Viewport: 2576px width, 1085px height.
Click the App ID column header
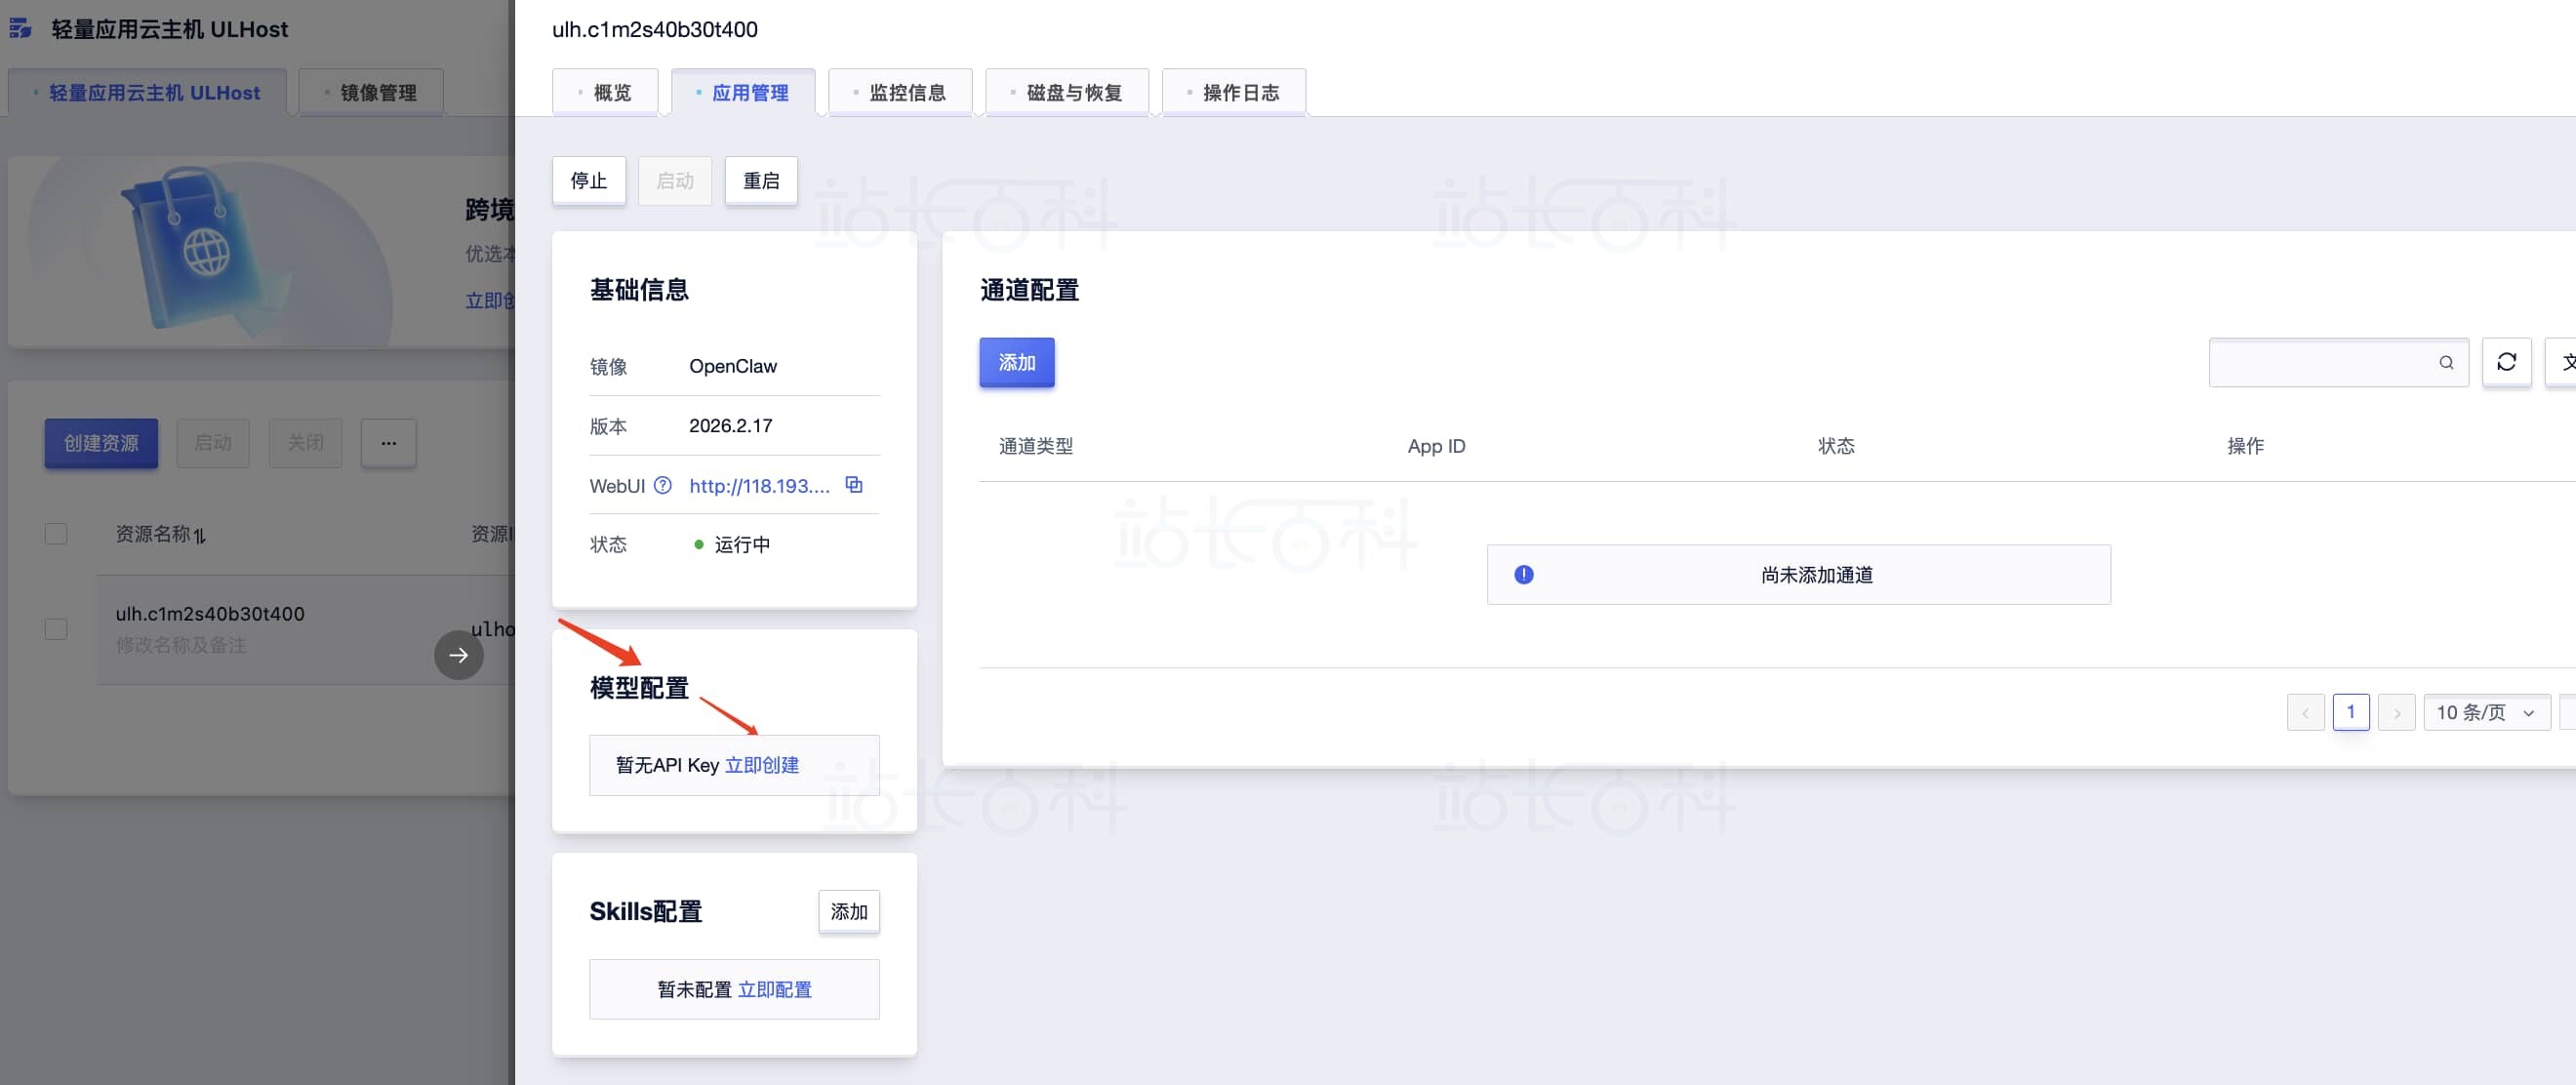tap(1436, 446)
